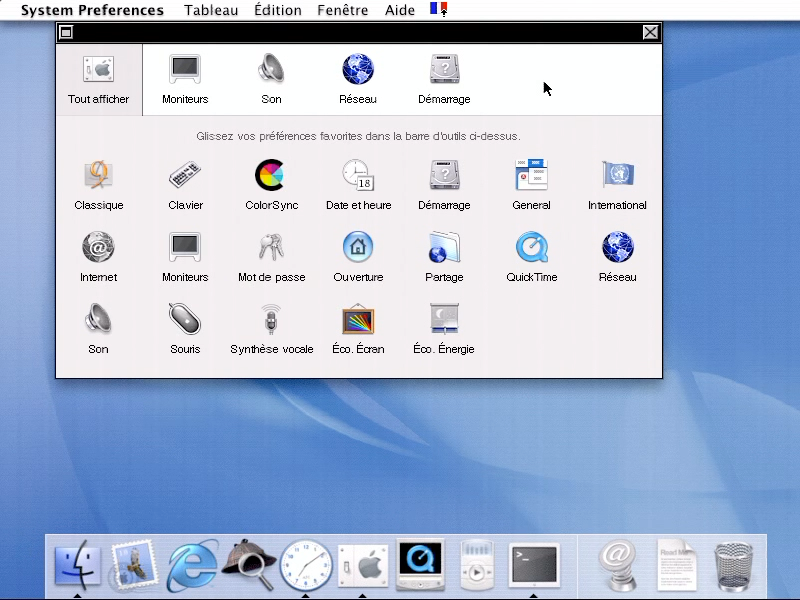Launch QuickTime Player from the Dock

tap(420, 564)
